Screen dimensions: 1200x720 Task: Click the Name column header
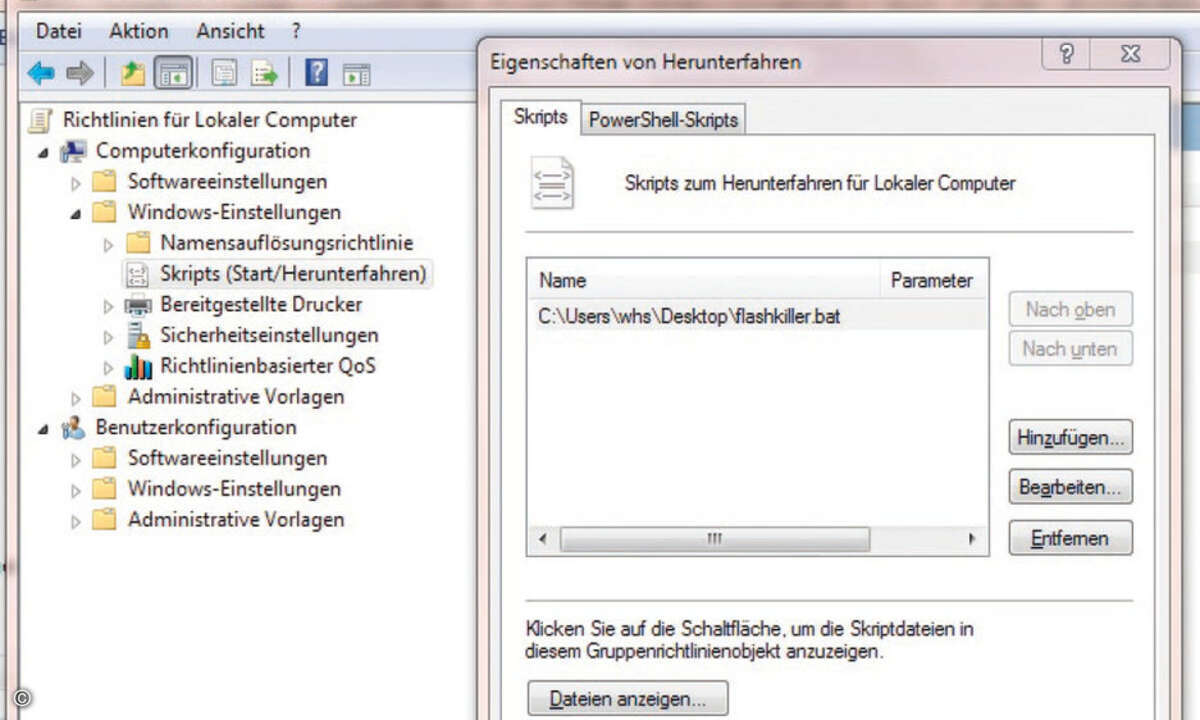[703, 281]
